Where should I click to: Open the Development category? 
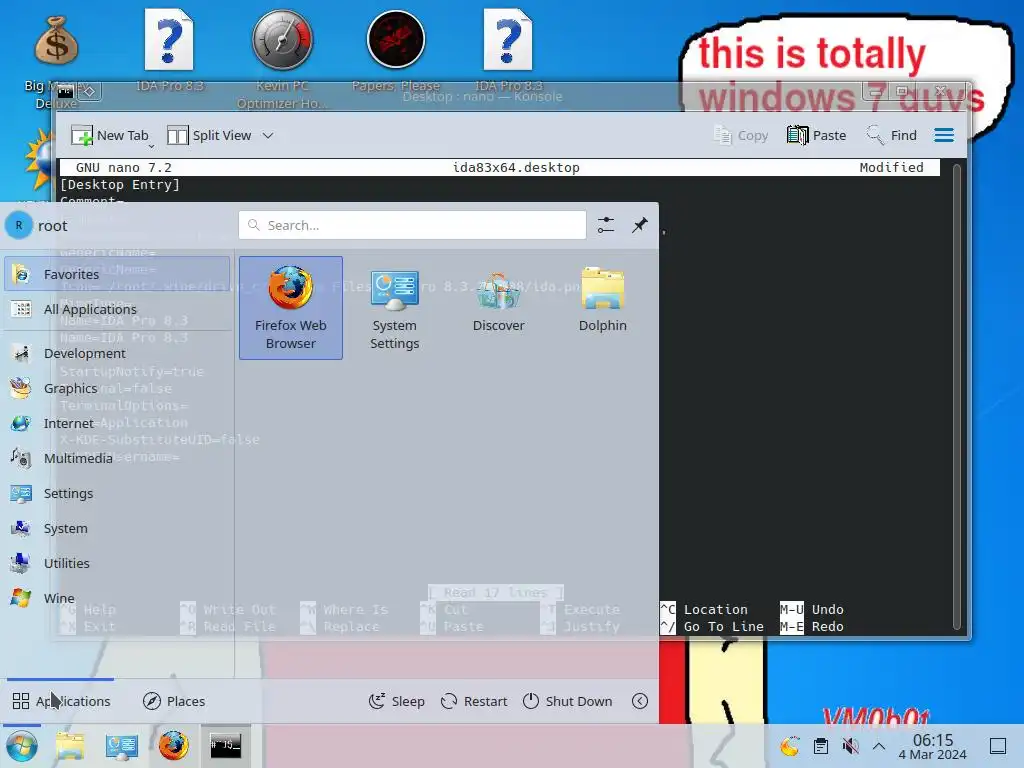(117, 353)
